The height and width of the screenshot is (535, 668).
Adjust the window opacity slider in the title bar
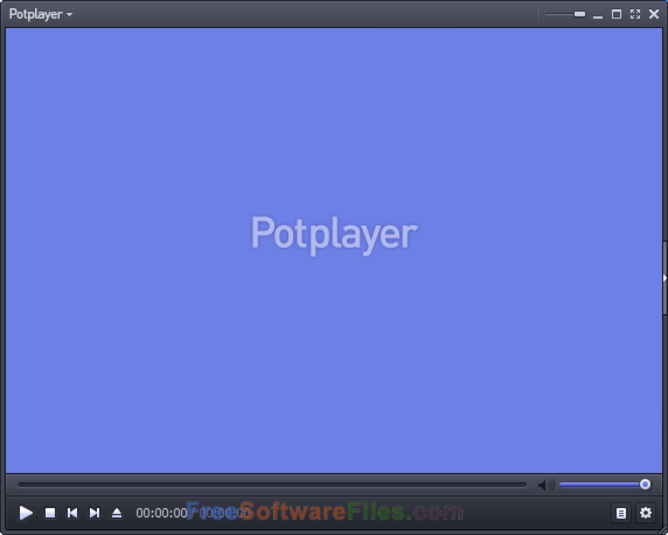[565, 14]
